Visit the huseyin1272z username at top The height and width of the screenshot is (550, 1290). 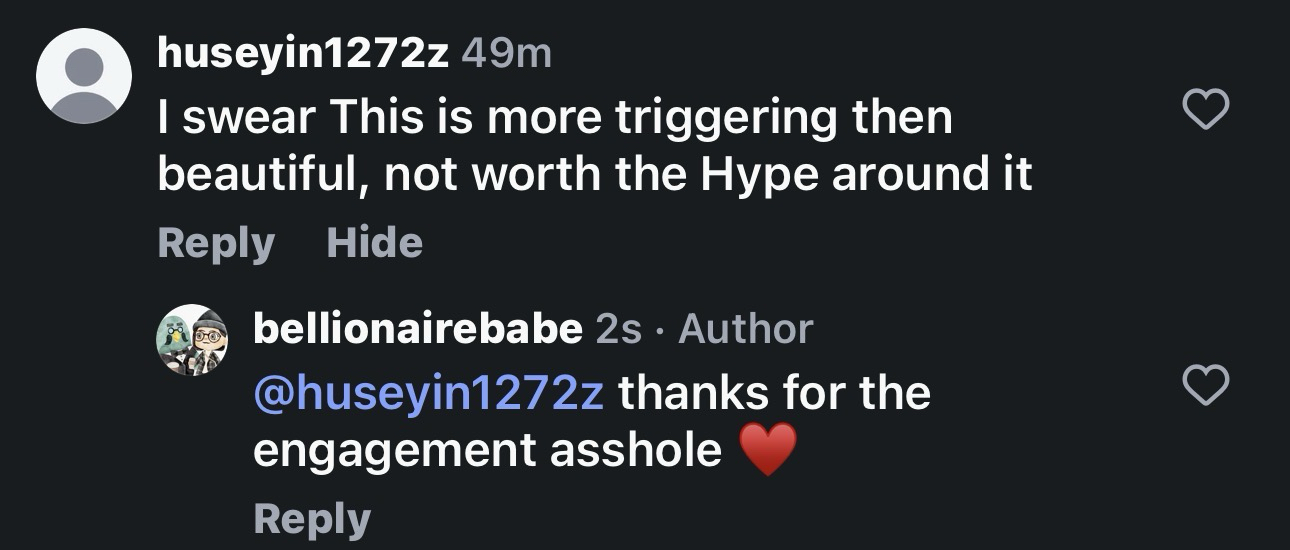[x=303, y=54]
